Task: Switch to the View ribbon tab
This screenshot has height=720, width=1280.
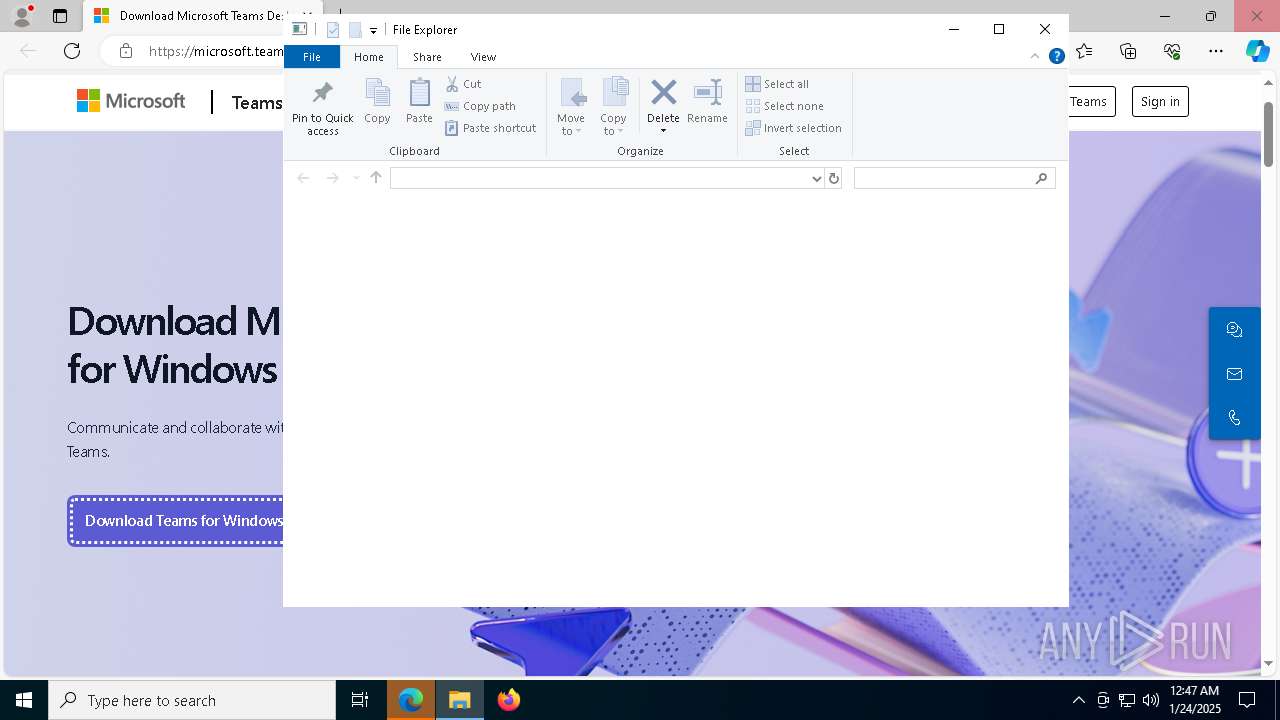Action: point(483,57)
